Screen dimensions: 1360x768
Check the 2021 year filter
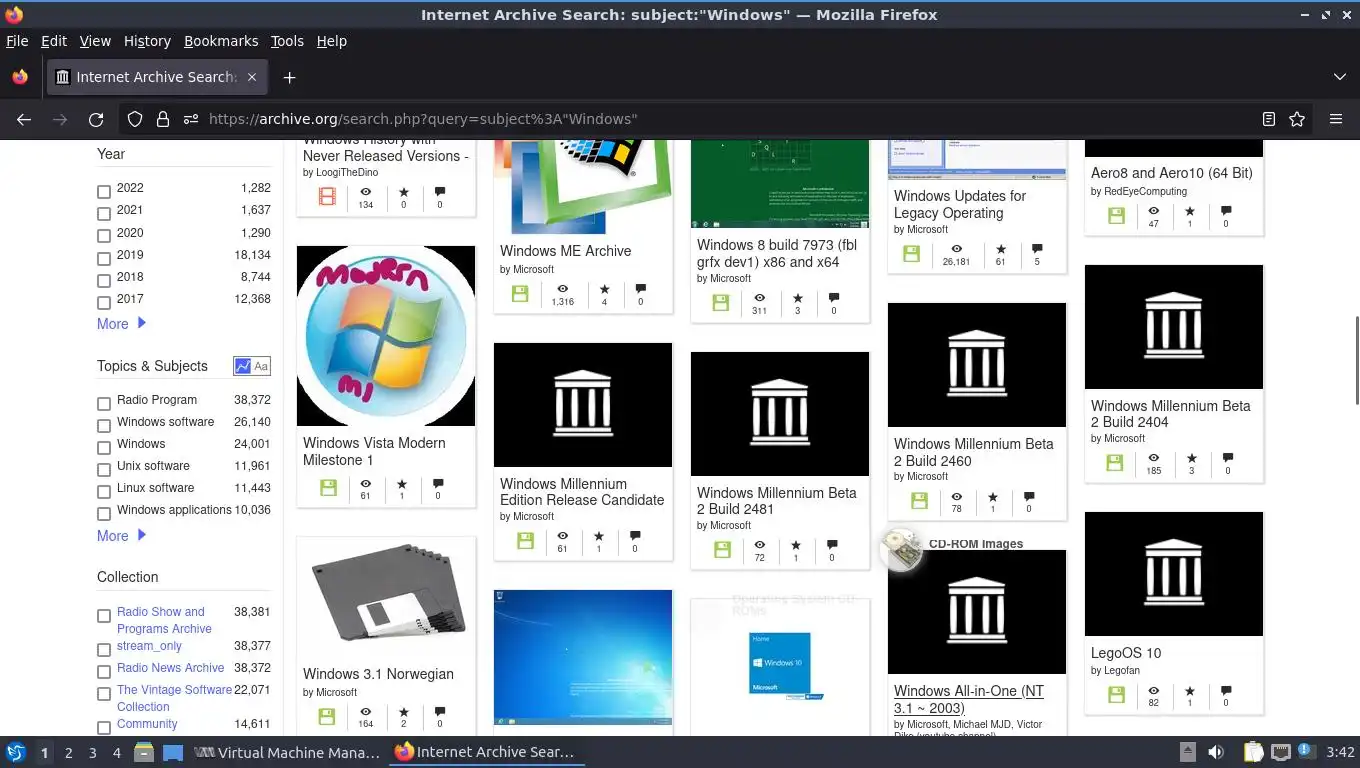(x=104, y=213)
